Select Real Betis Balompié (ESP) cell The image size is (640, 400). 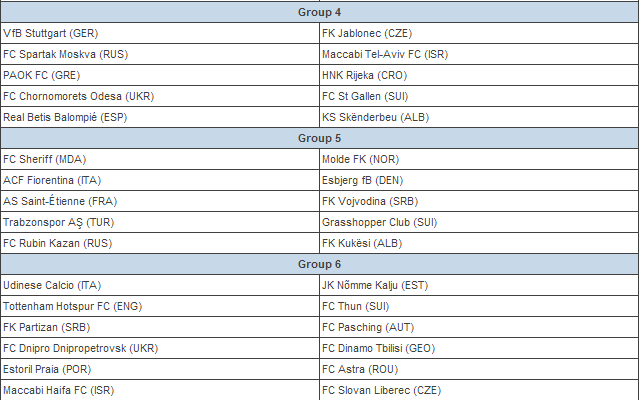65,117
